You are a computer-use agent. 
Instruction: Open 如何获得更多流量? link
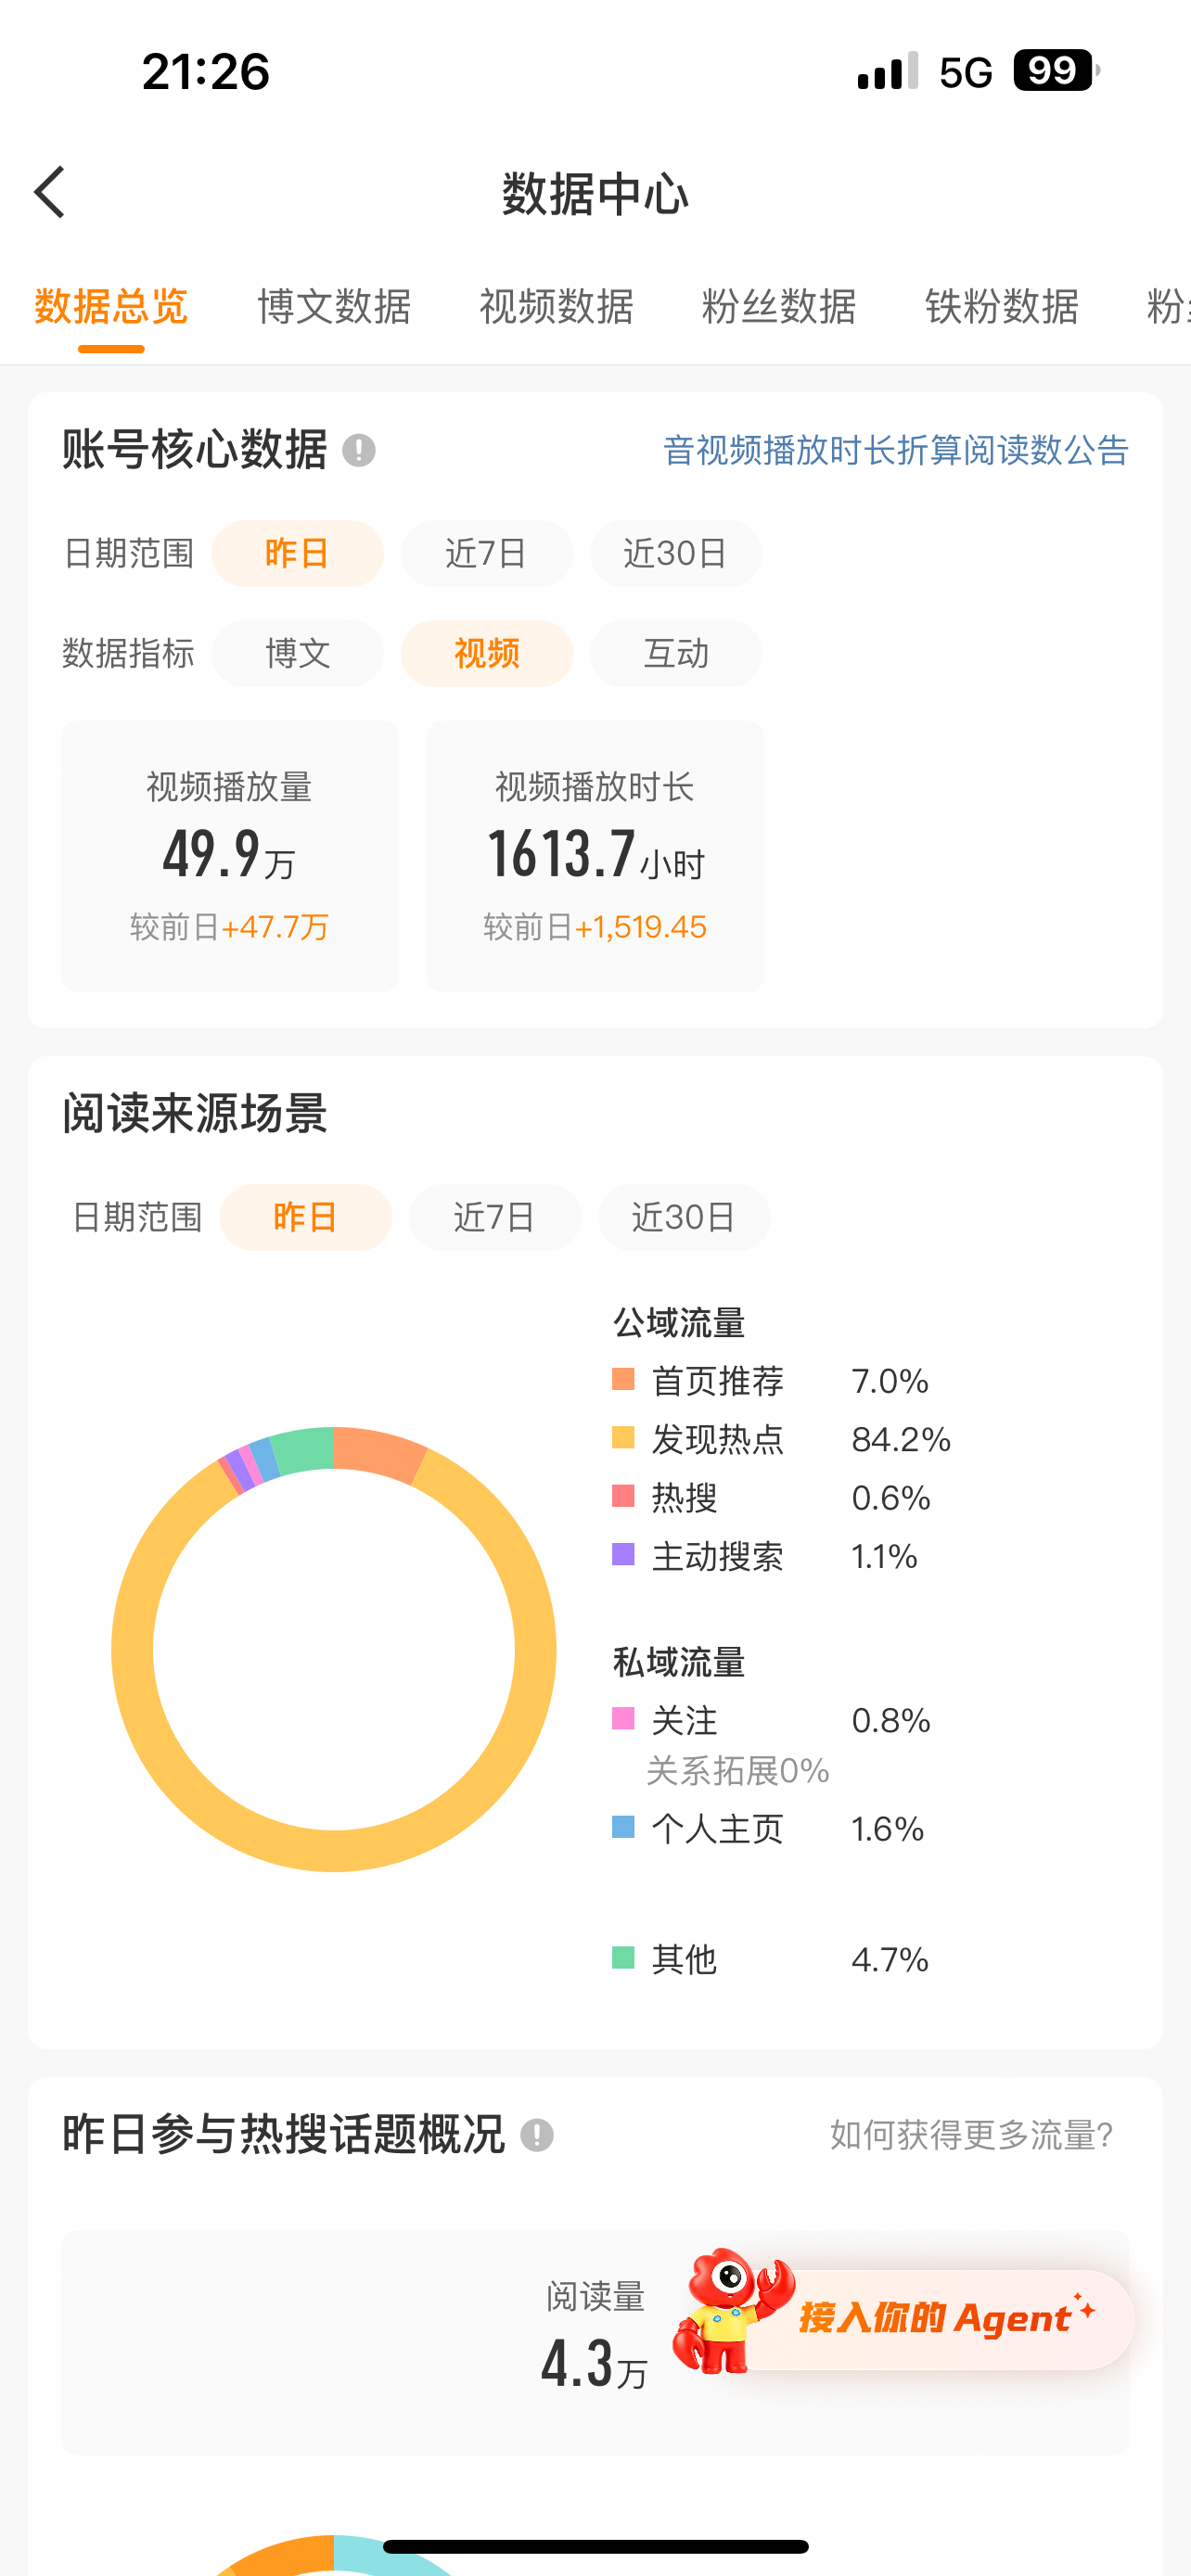tap(971, 2135)
